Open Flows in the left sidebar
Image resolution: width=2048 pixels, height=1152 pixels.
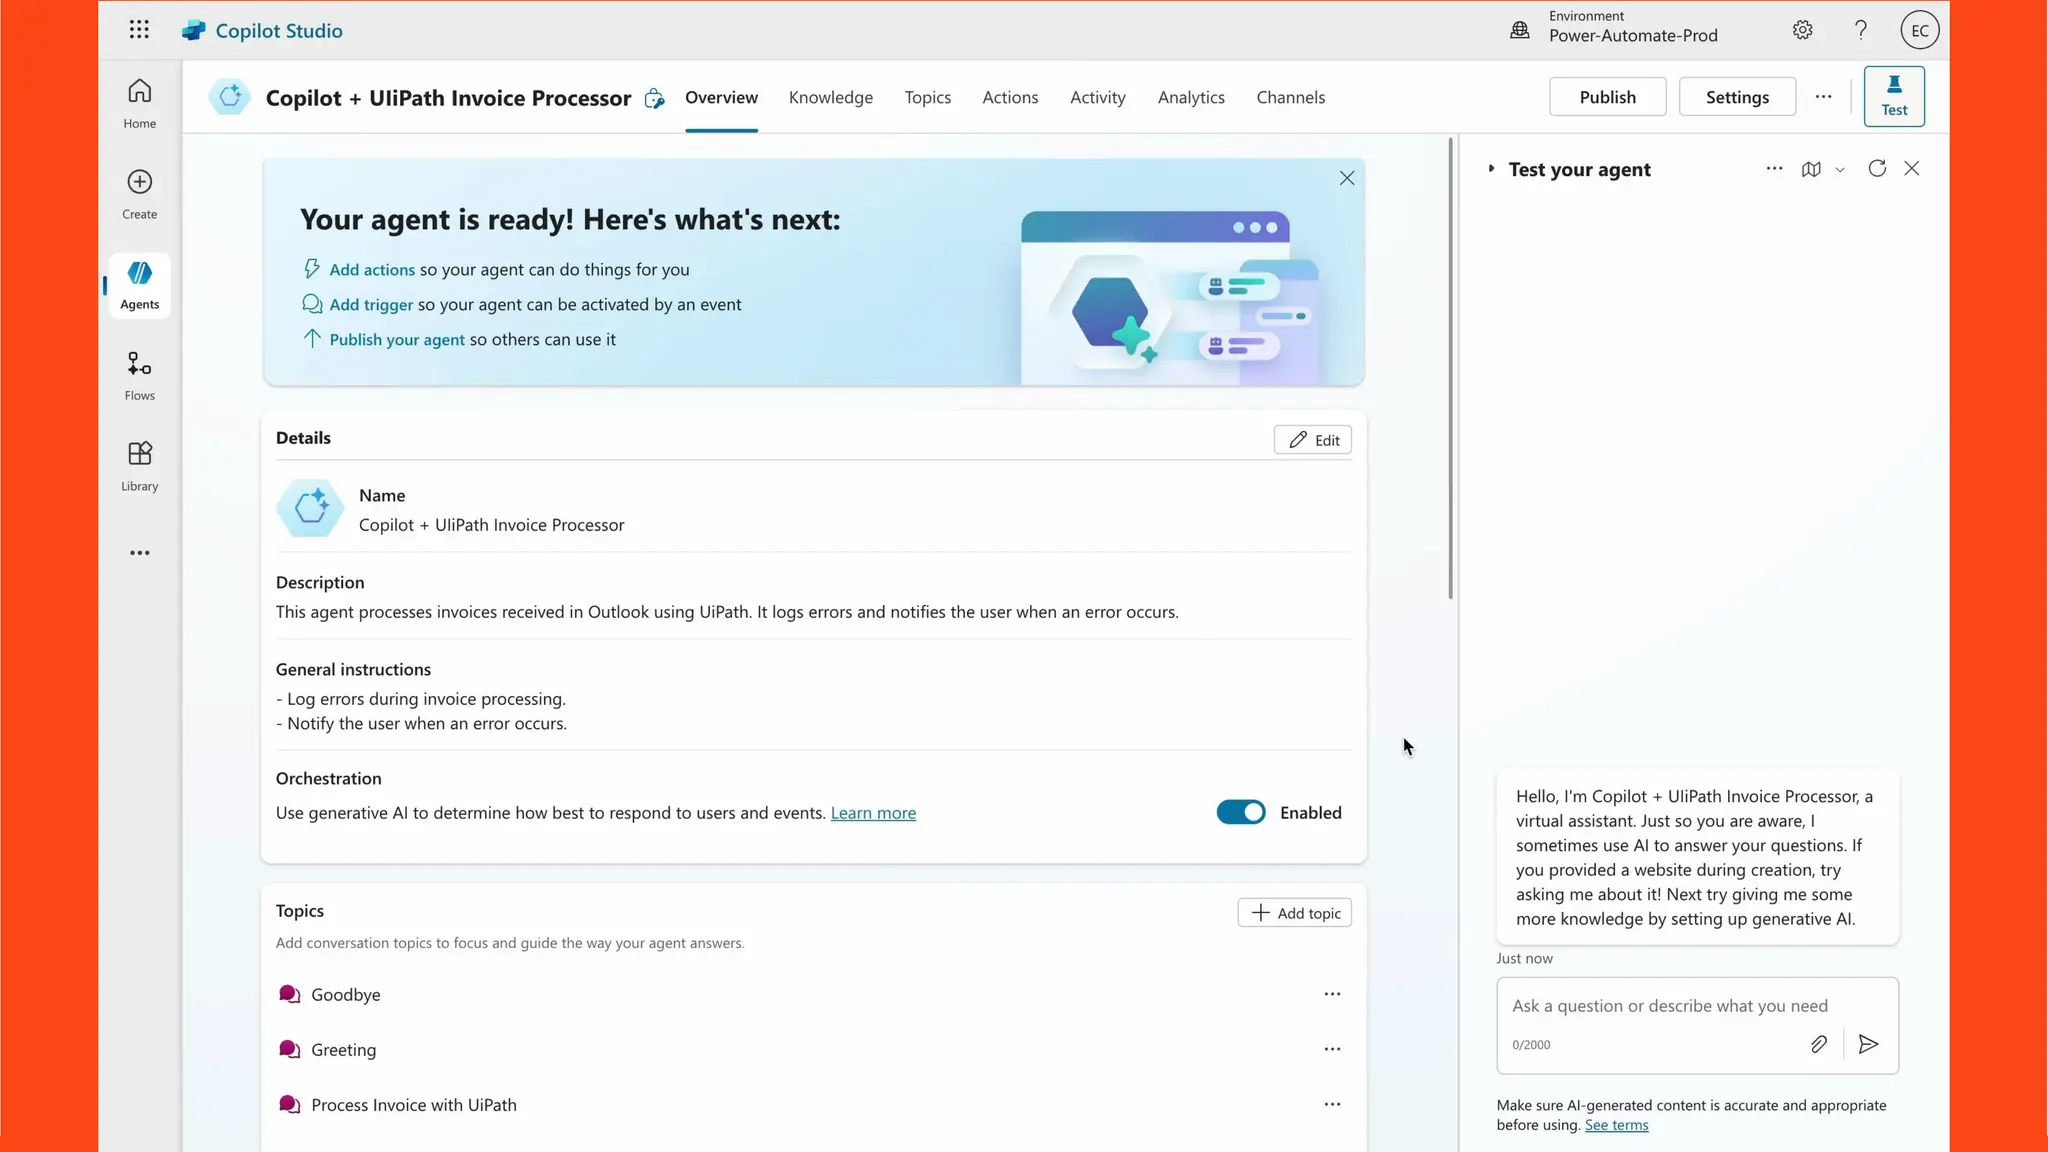click(x=139, y=375)
